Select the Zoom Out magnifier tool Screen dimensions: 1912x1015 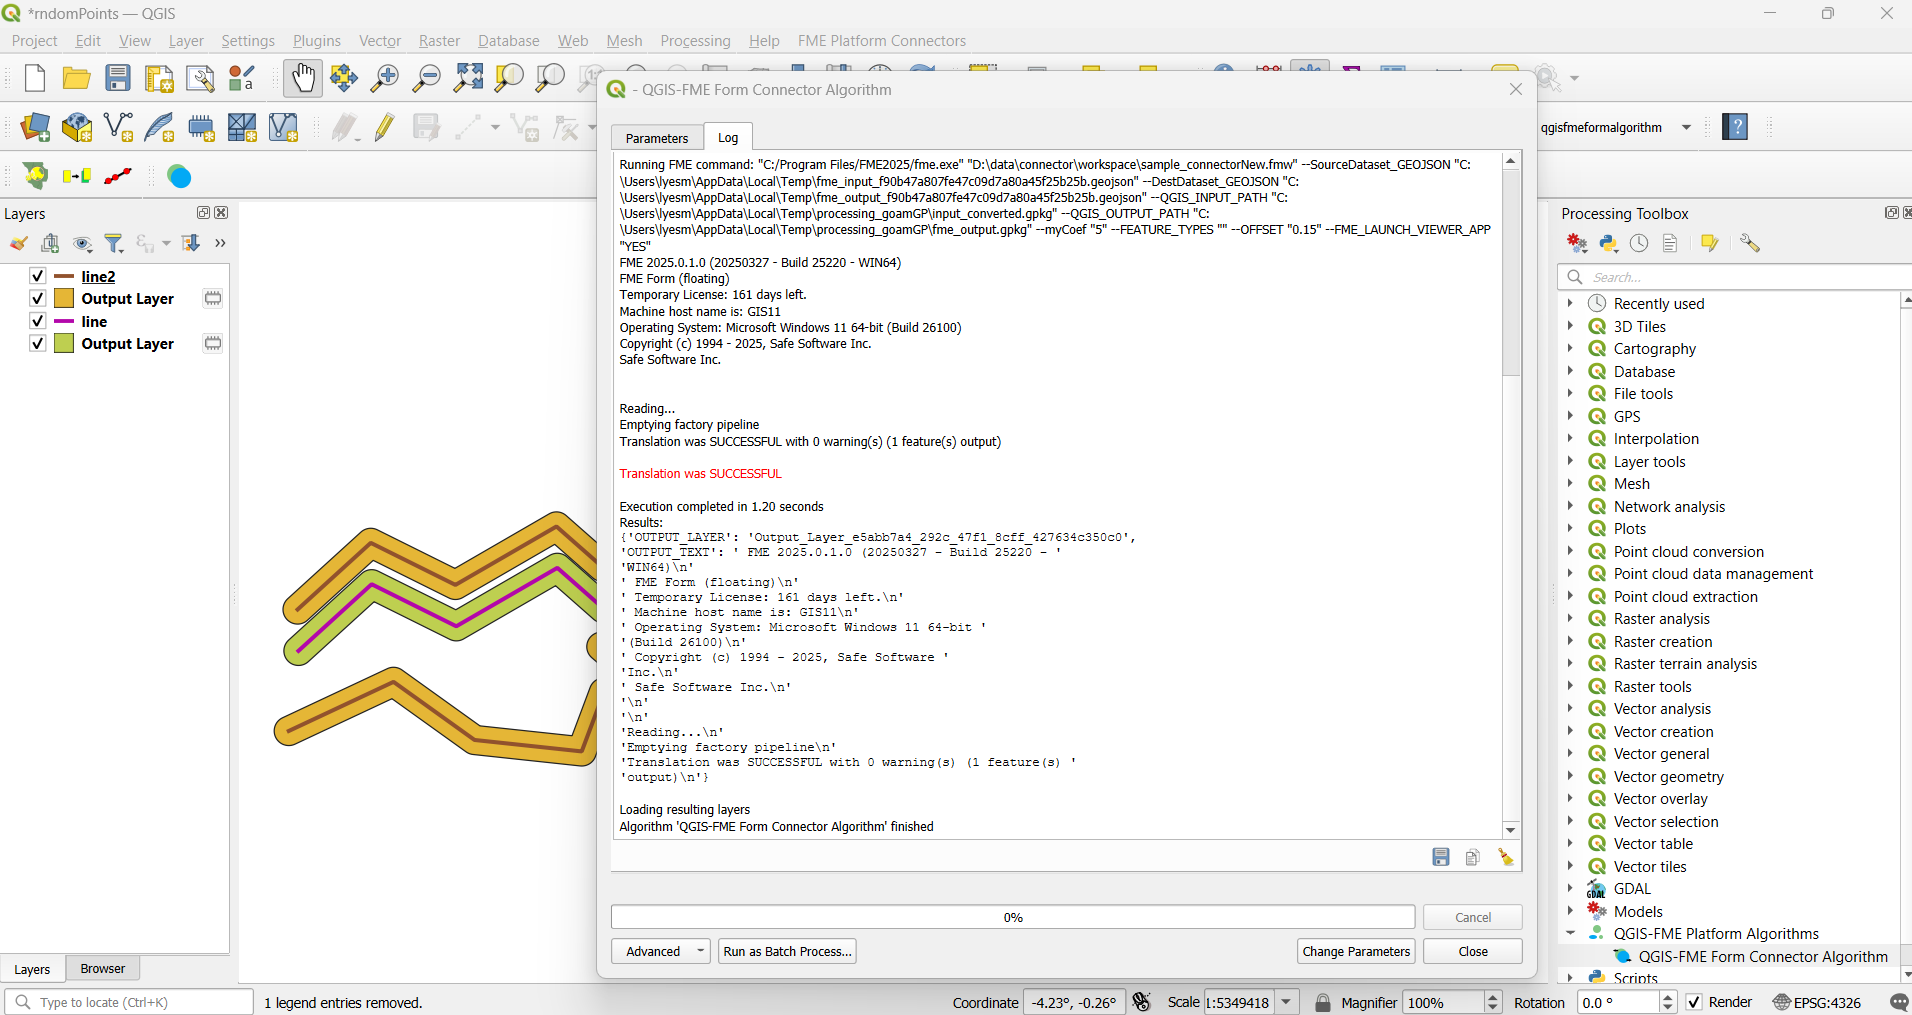click(427, 78)
